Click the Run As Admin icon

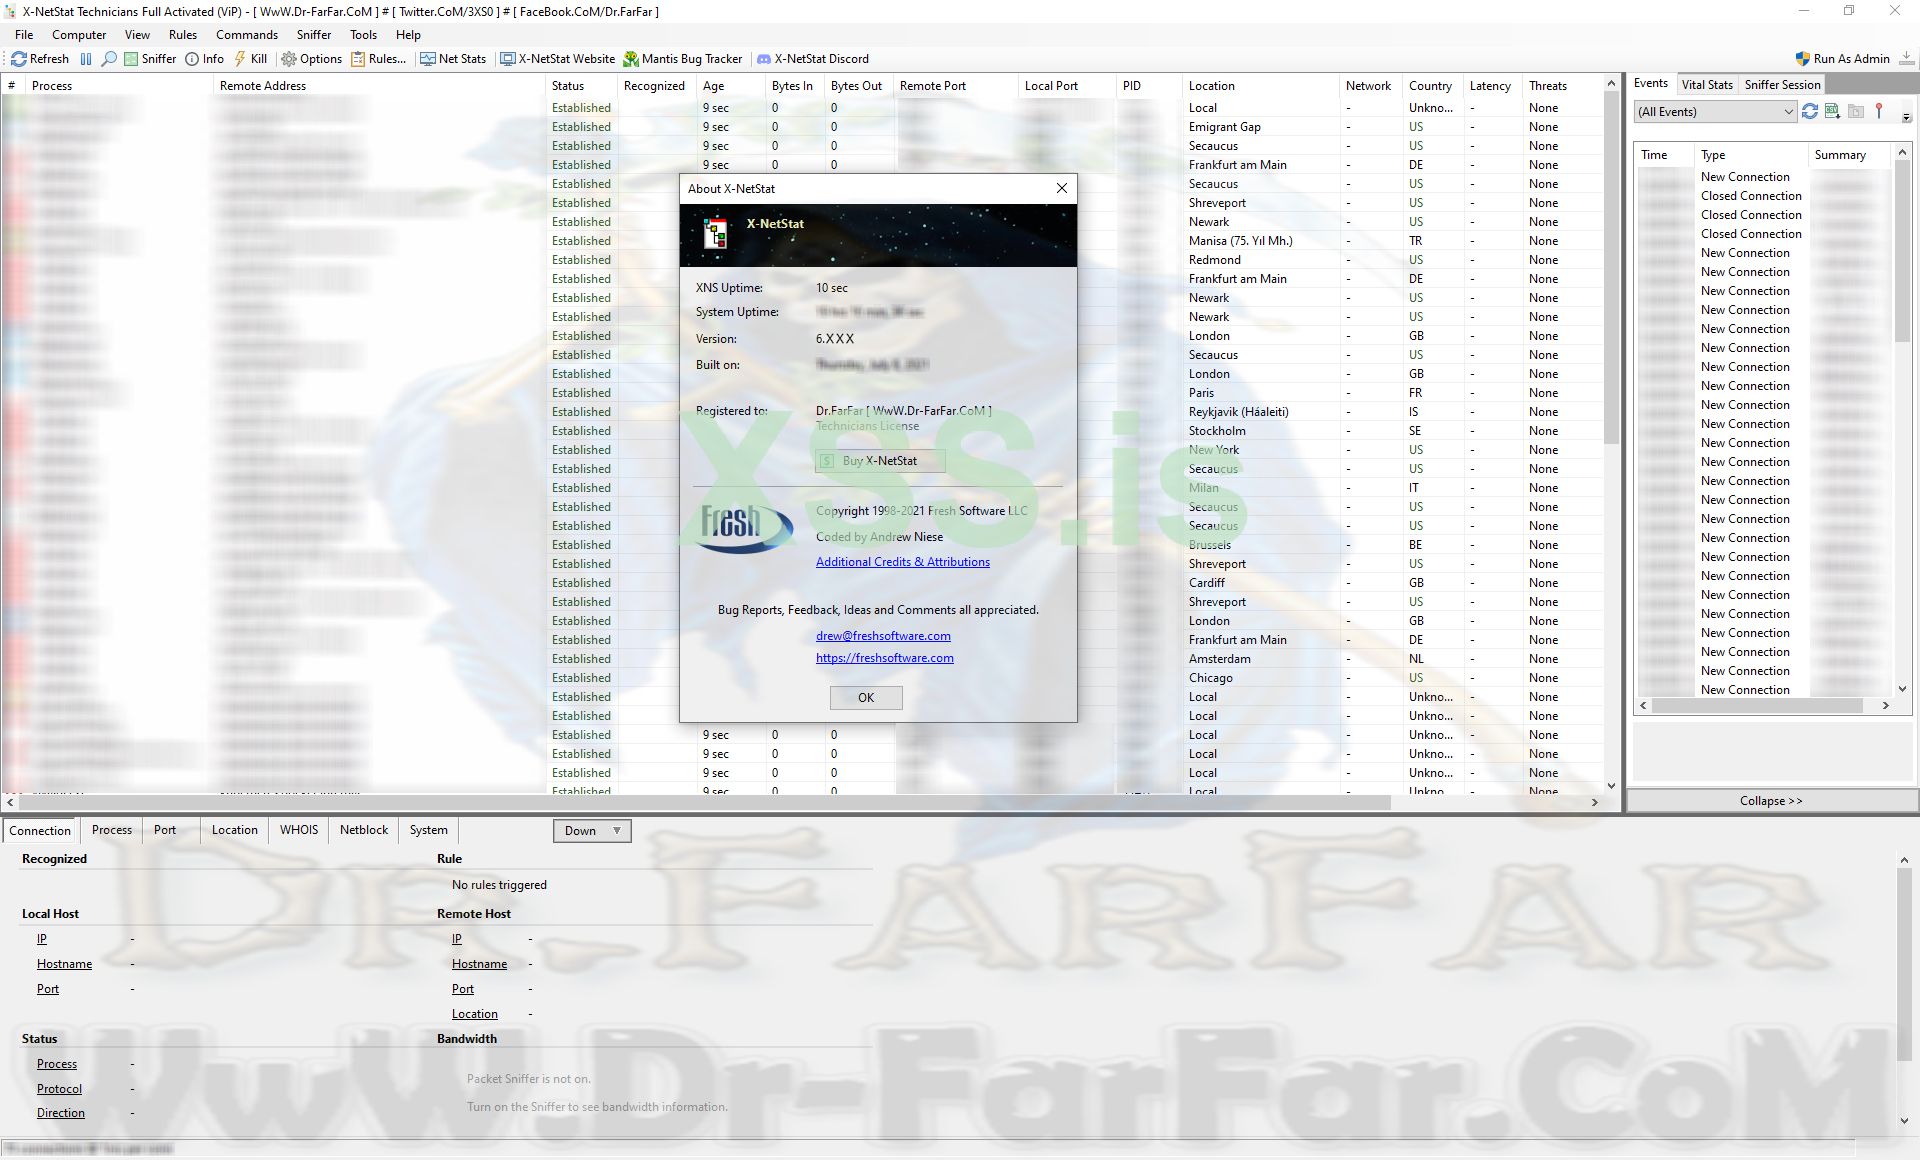tap(1801, 58)
